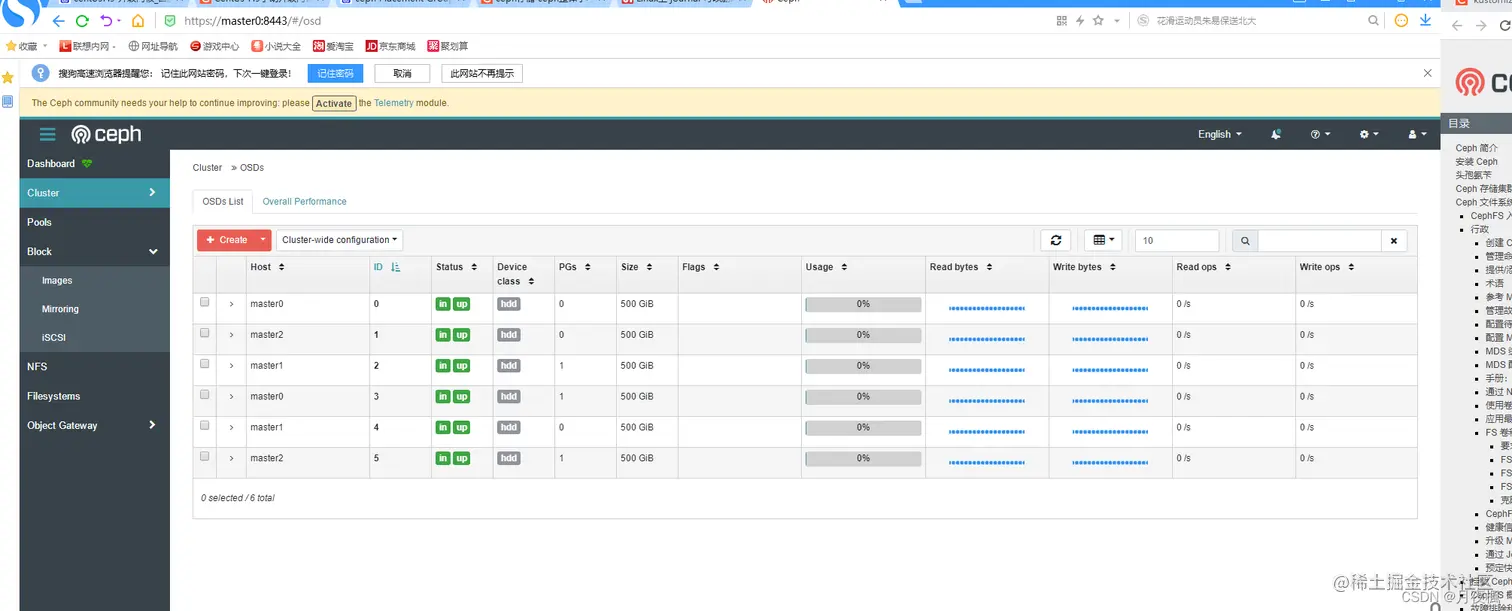The height and width of the screenshot is (611, 1512).
Task: Sort the table by ID column
Action: pos(387,267)
